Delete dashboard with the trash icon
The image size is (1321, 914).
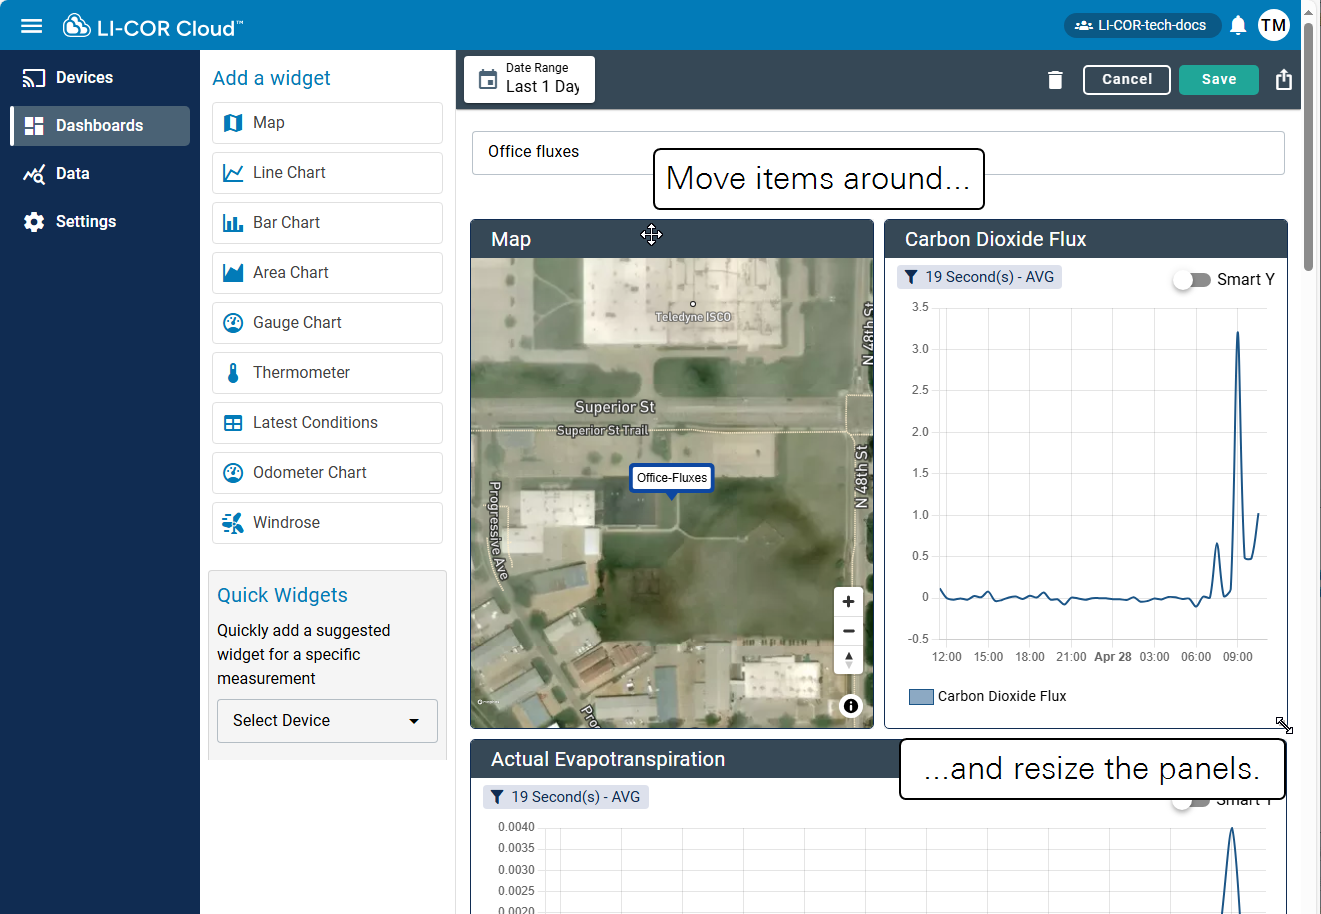coord(1055,80)
